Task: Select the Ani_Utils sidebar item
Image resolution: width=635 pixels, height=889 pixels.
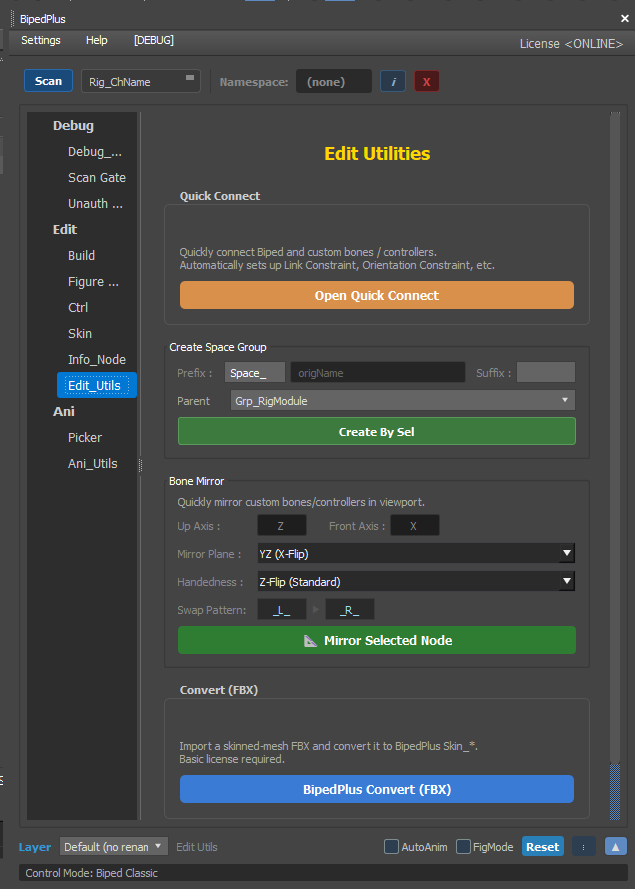Action: coord(93,464)
